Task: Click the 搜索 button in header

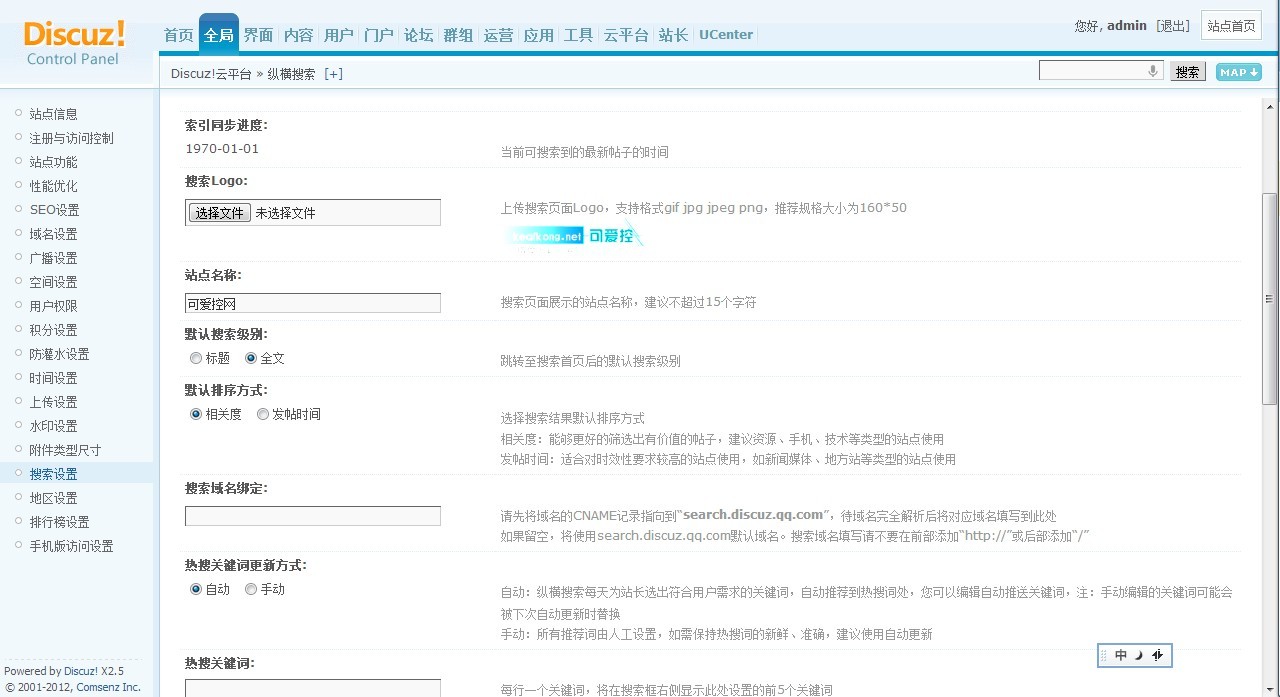Action: click(1187, 72)
